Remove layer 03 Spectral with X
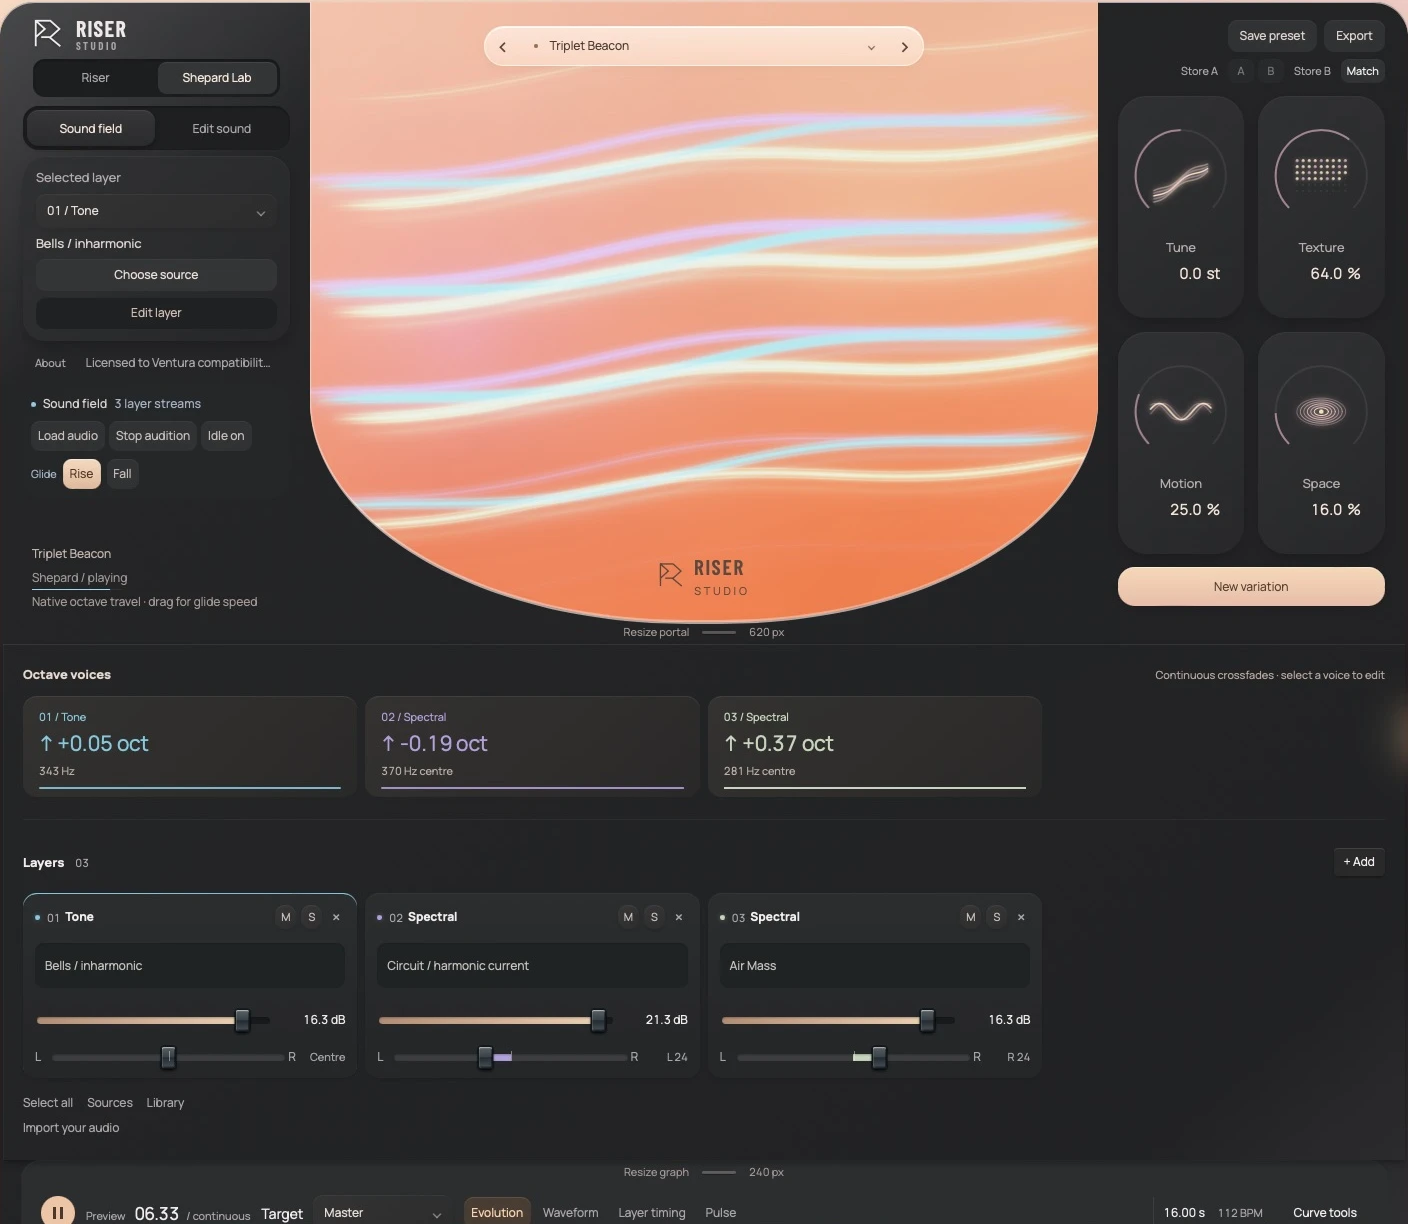Screen dimensions: 1408x1224 coord(1021,917)
